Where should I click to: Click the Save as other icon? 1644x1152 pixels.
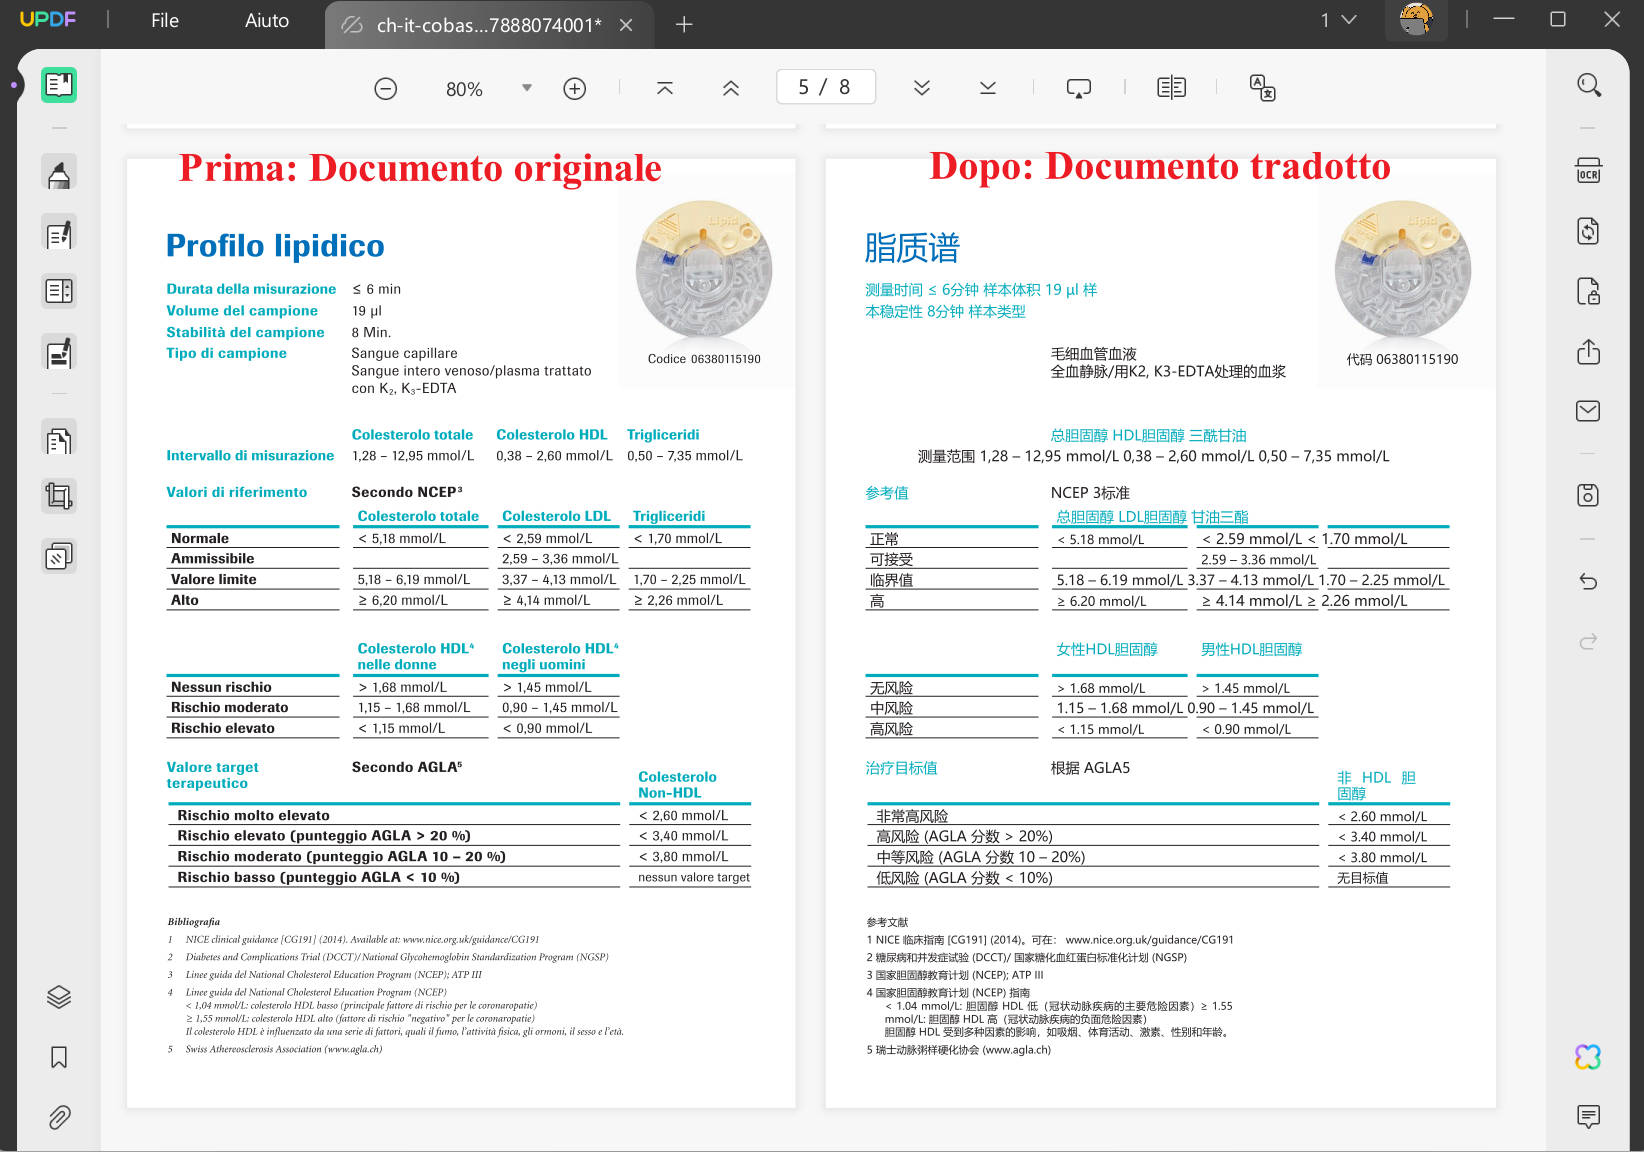click(x=1588, y=495)
